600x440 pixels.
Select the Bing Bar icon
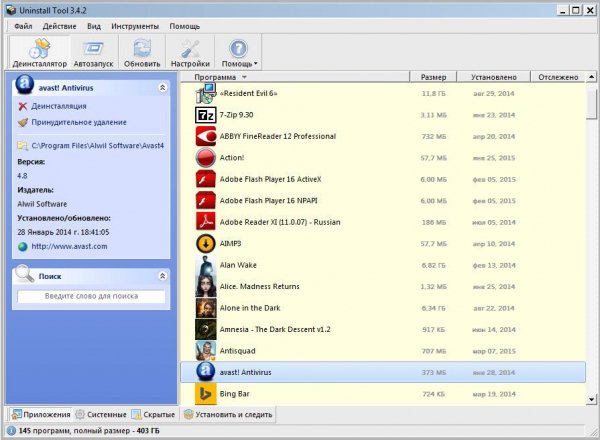(205, 394)
